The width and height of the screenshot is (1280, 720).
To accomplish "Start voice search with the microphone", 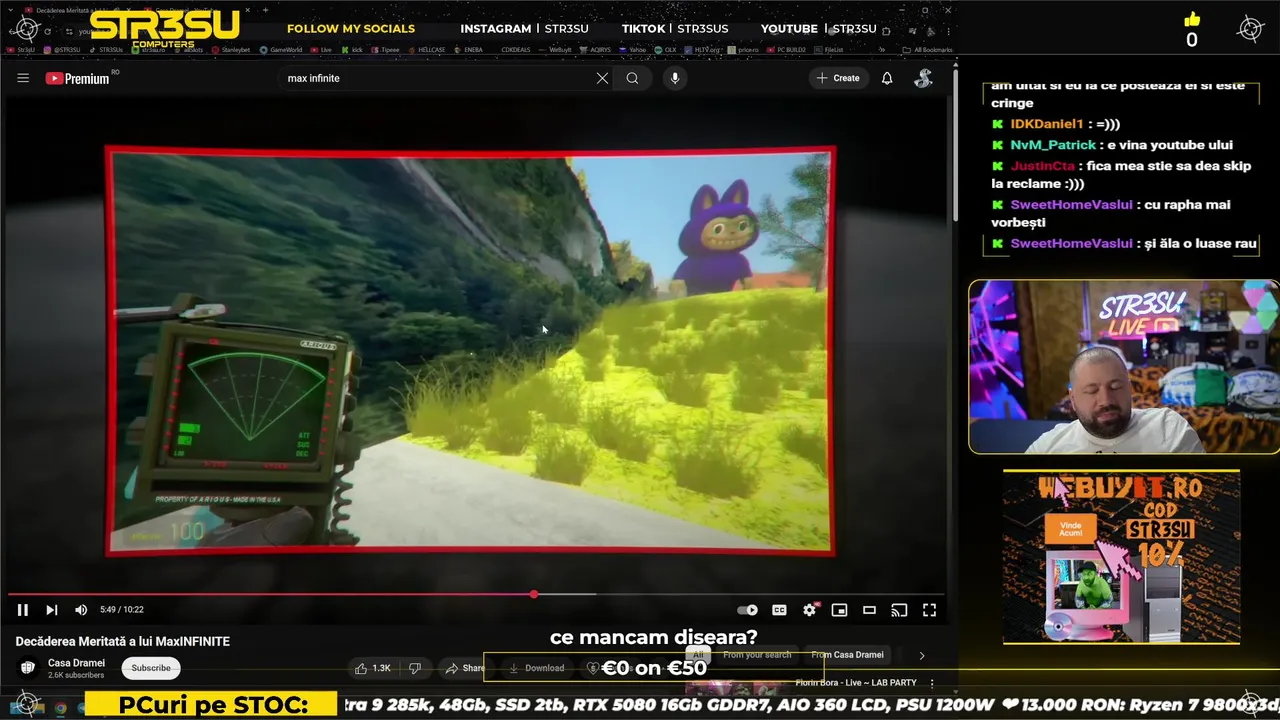I will point(675,78).
